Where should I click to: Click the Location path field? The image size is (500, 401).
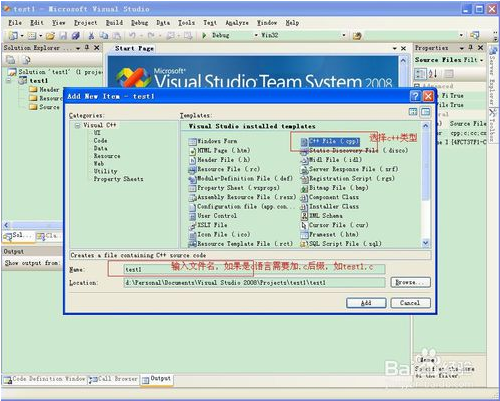click(254, 283)
